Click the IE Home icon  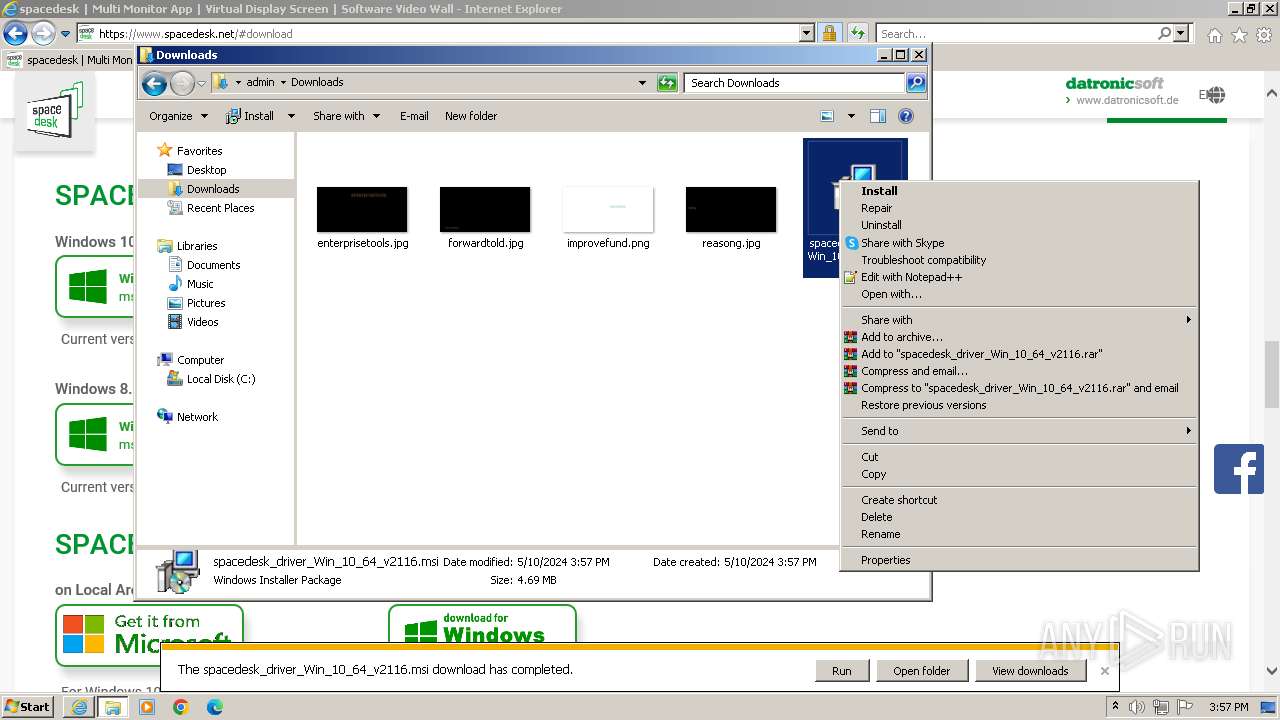pyautogui.click(x=1214, y=35)
